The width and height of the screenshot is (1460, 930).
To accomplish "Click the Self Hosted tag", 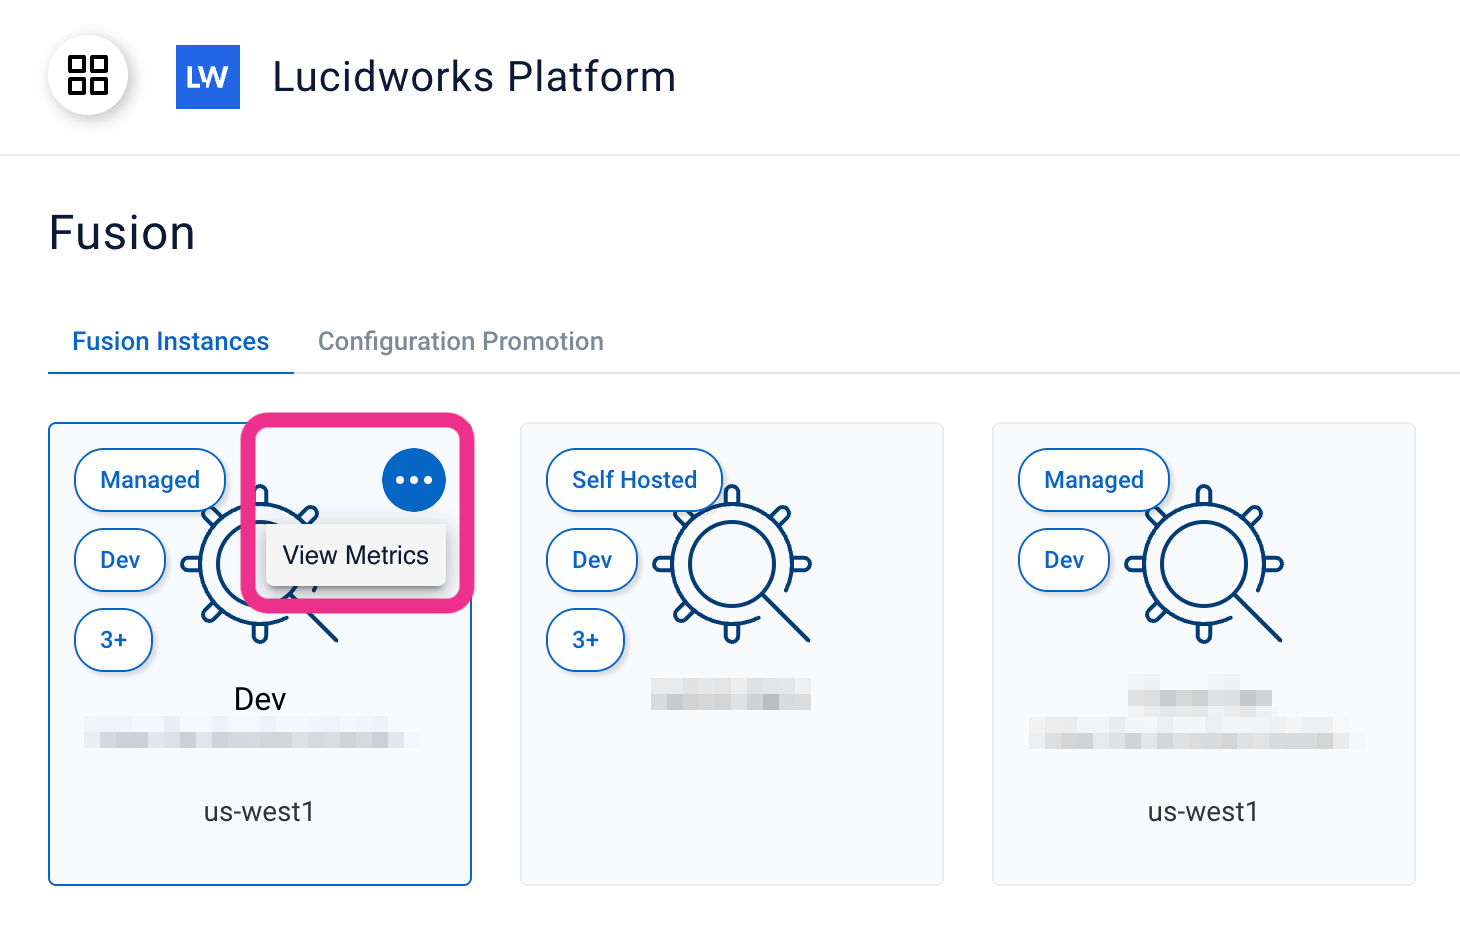I will pyautogui.click(x=635, y=480).
